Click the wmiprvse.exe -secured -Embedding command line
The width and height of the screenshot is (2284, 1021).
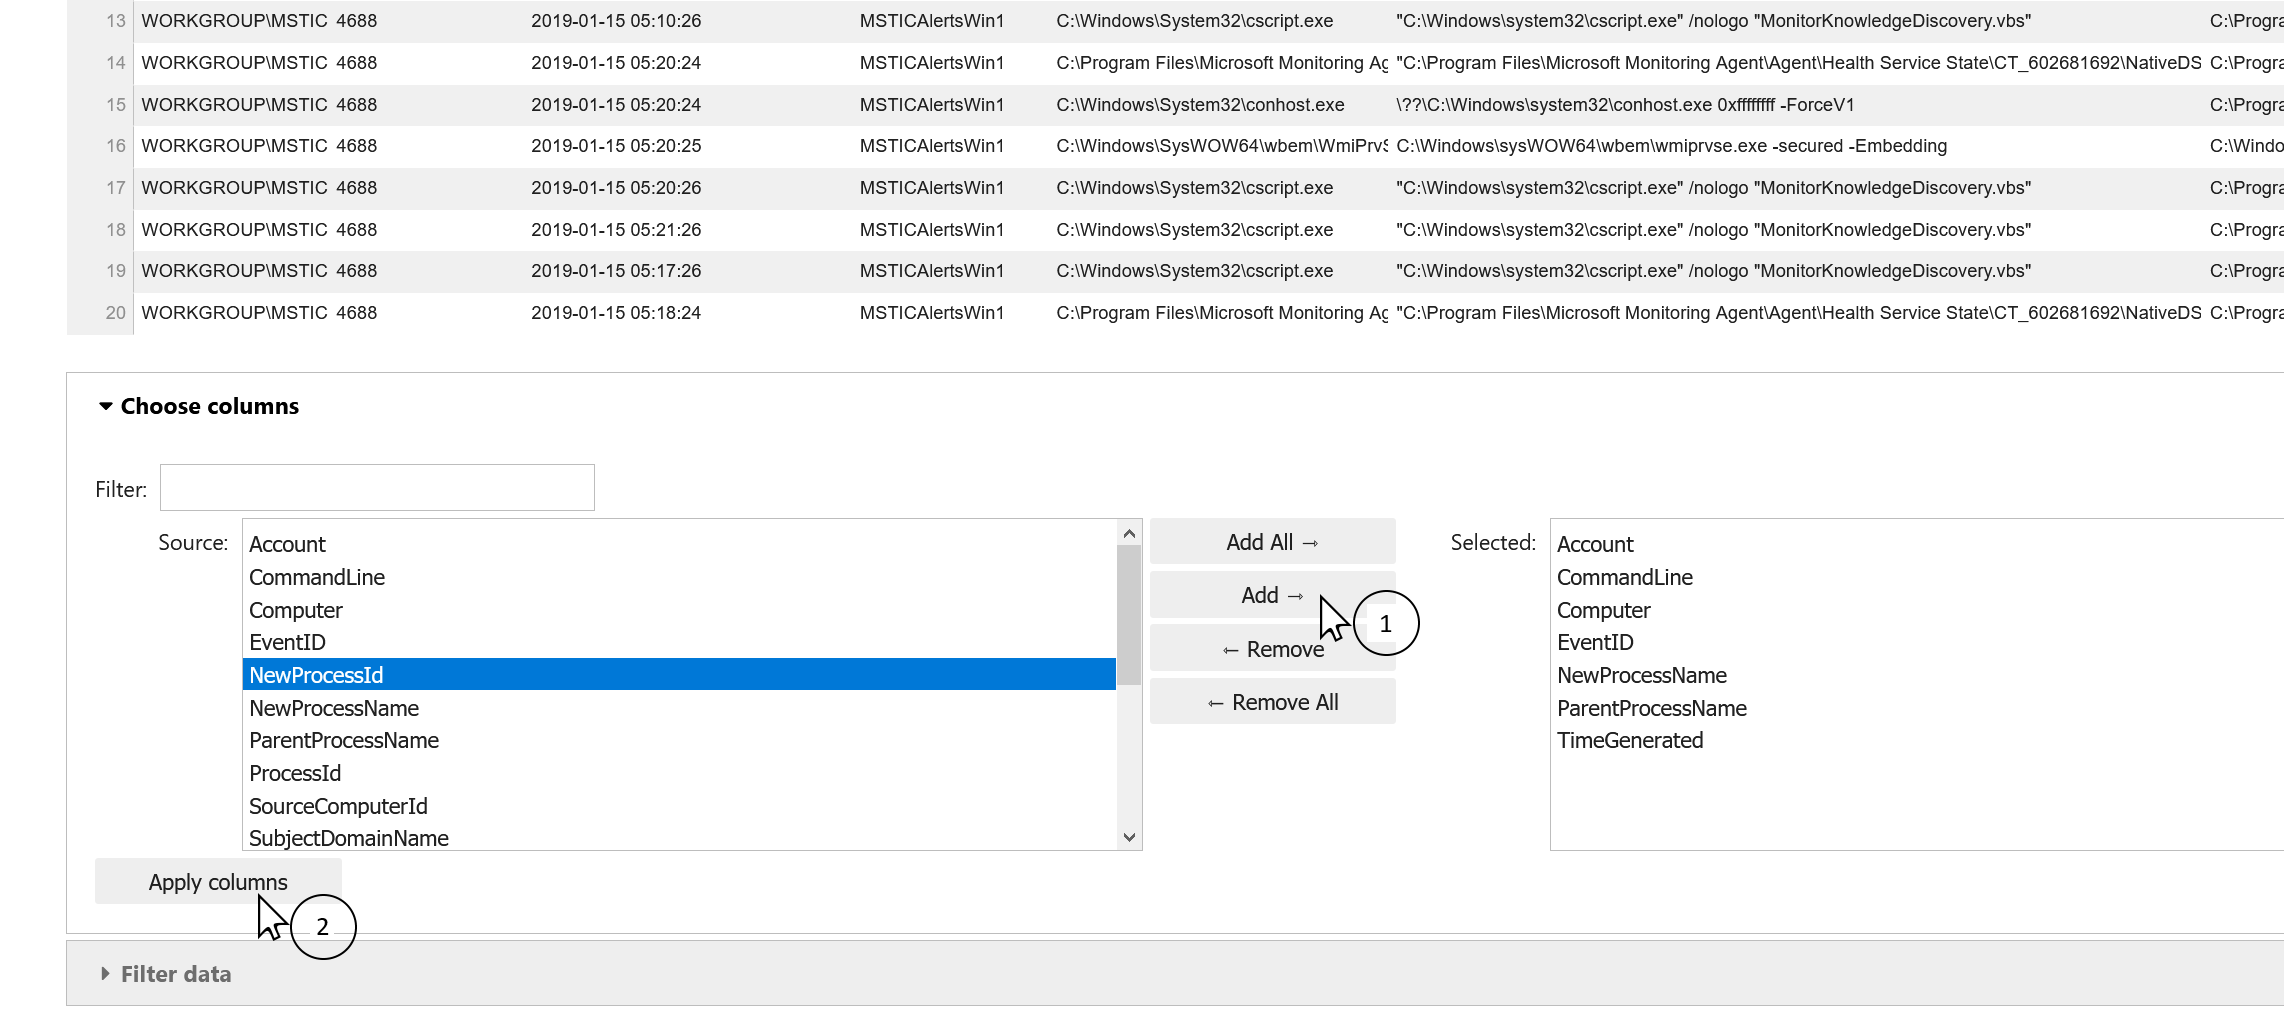1671,146
